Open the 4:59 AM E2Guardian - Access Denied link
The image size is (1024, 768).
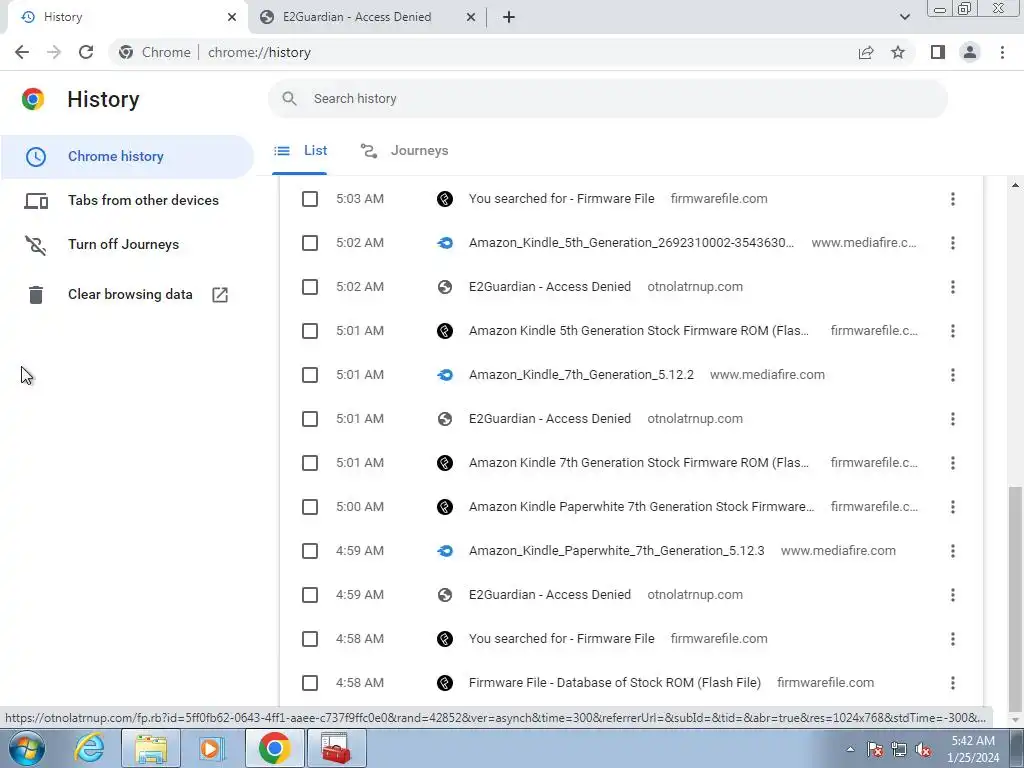click(550, 595)
